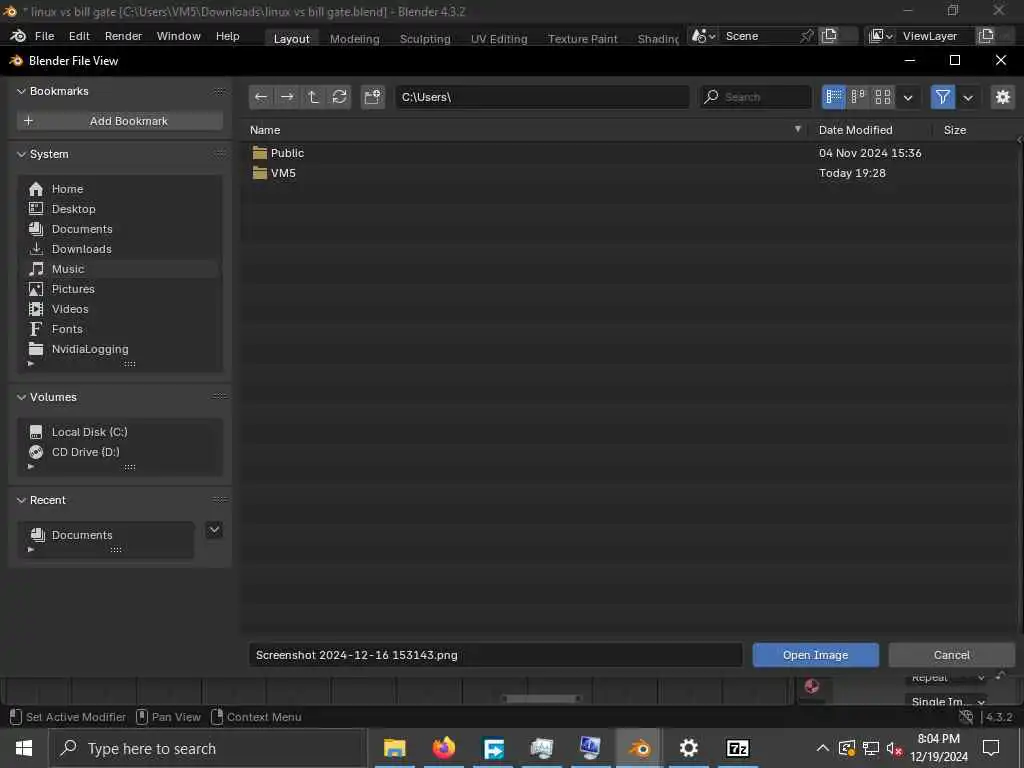Image resolution: width=1024 pixels, height=768 pixels.
Task: Click the file path field
Action: click(542, 97)
